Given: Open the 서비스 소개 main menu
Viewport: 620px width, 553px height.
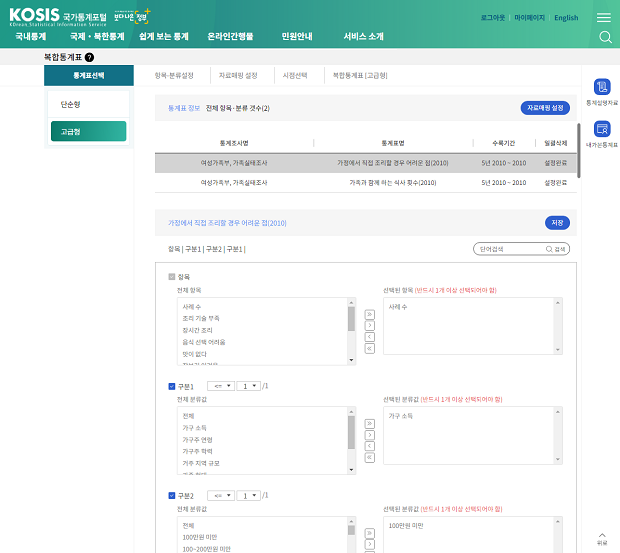Looking at the screenshot, I should (363, 37).
